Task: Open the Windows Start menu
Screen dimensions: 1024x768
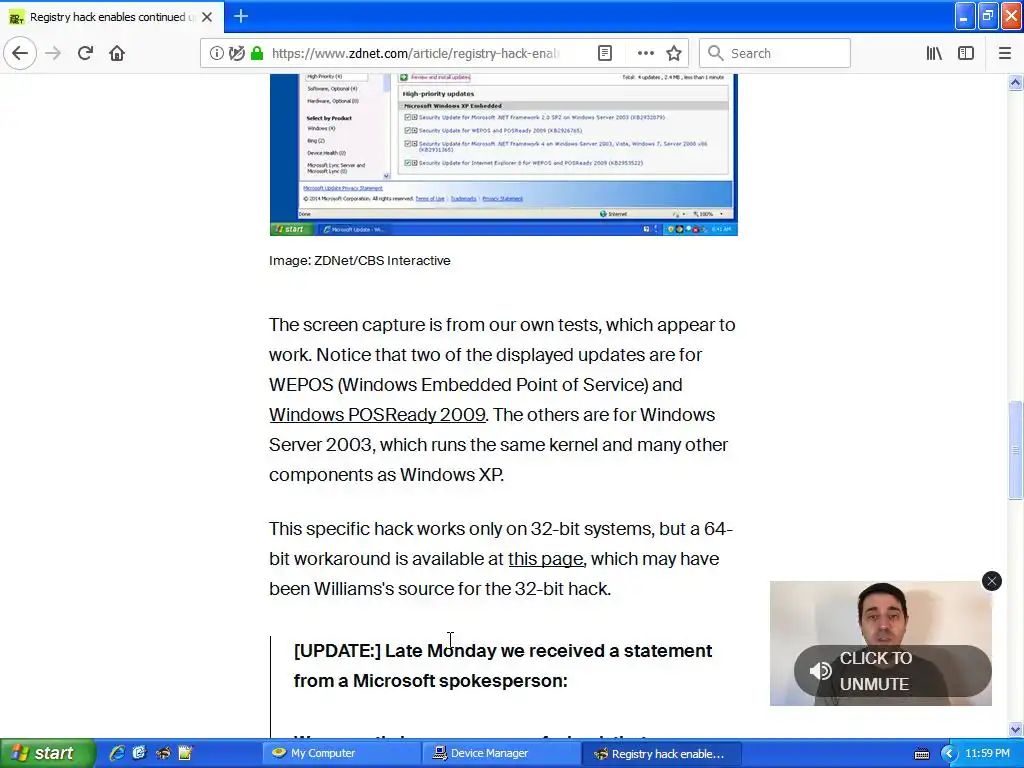Action: (47, 754)
